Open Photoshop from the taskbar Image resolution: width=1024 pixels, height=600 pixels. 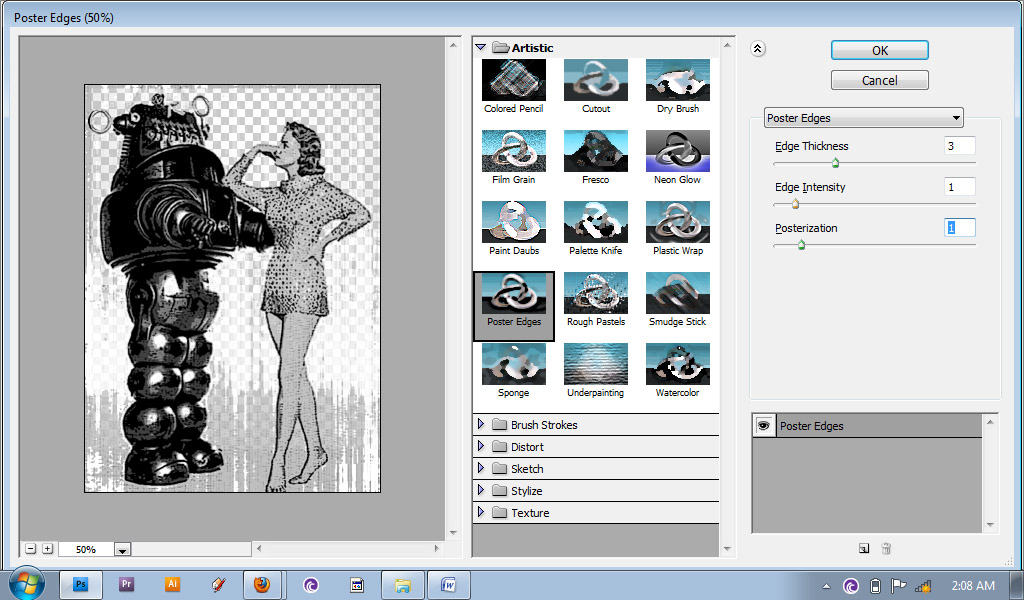coord(81,584)
